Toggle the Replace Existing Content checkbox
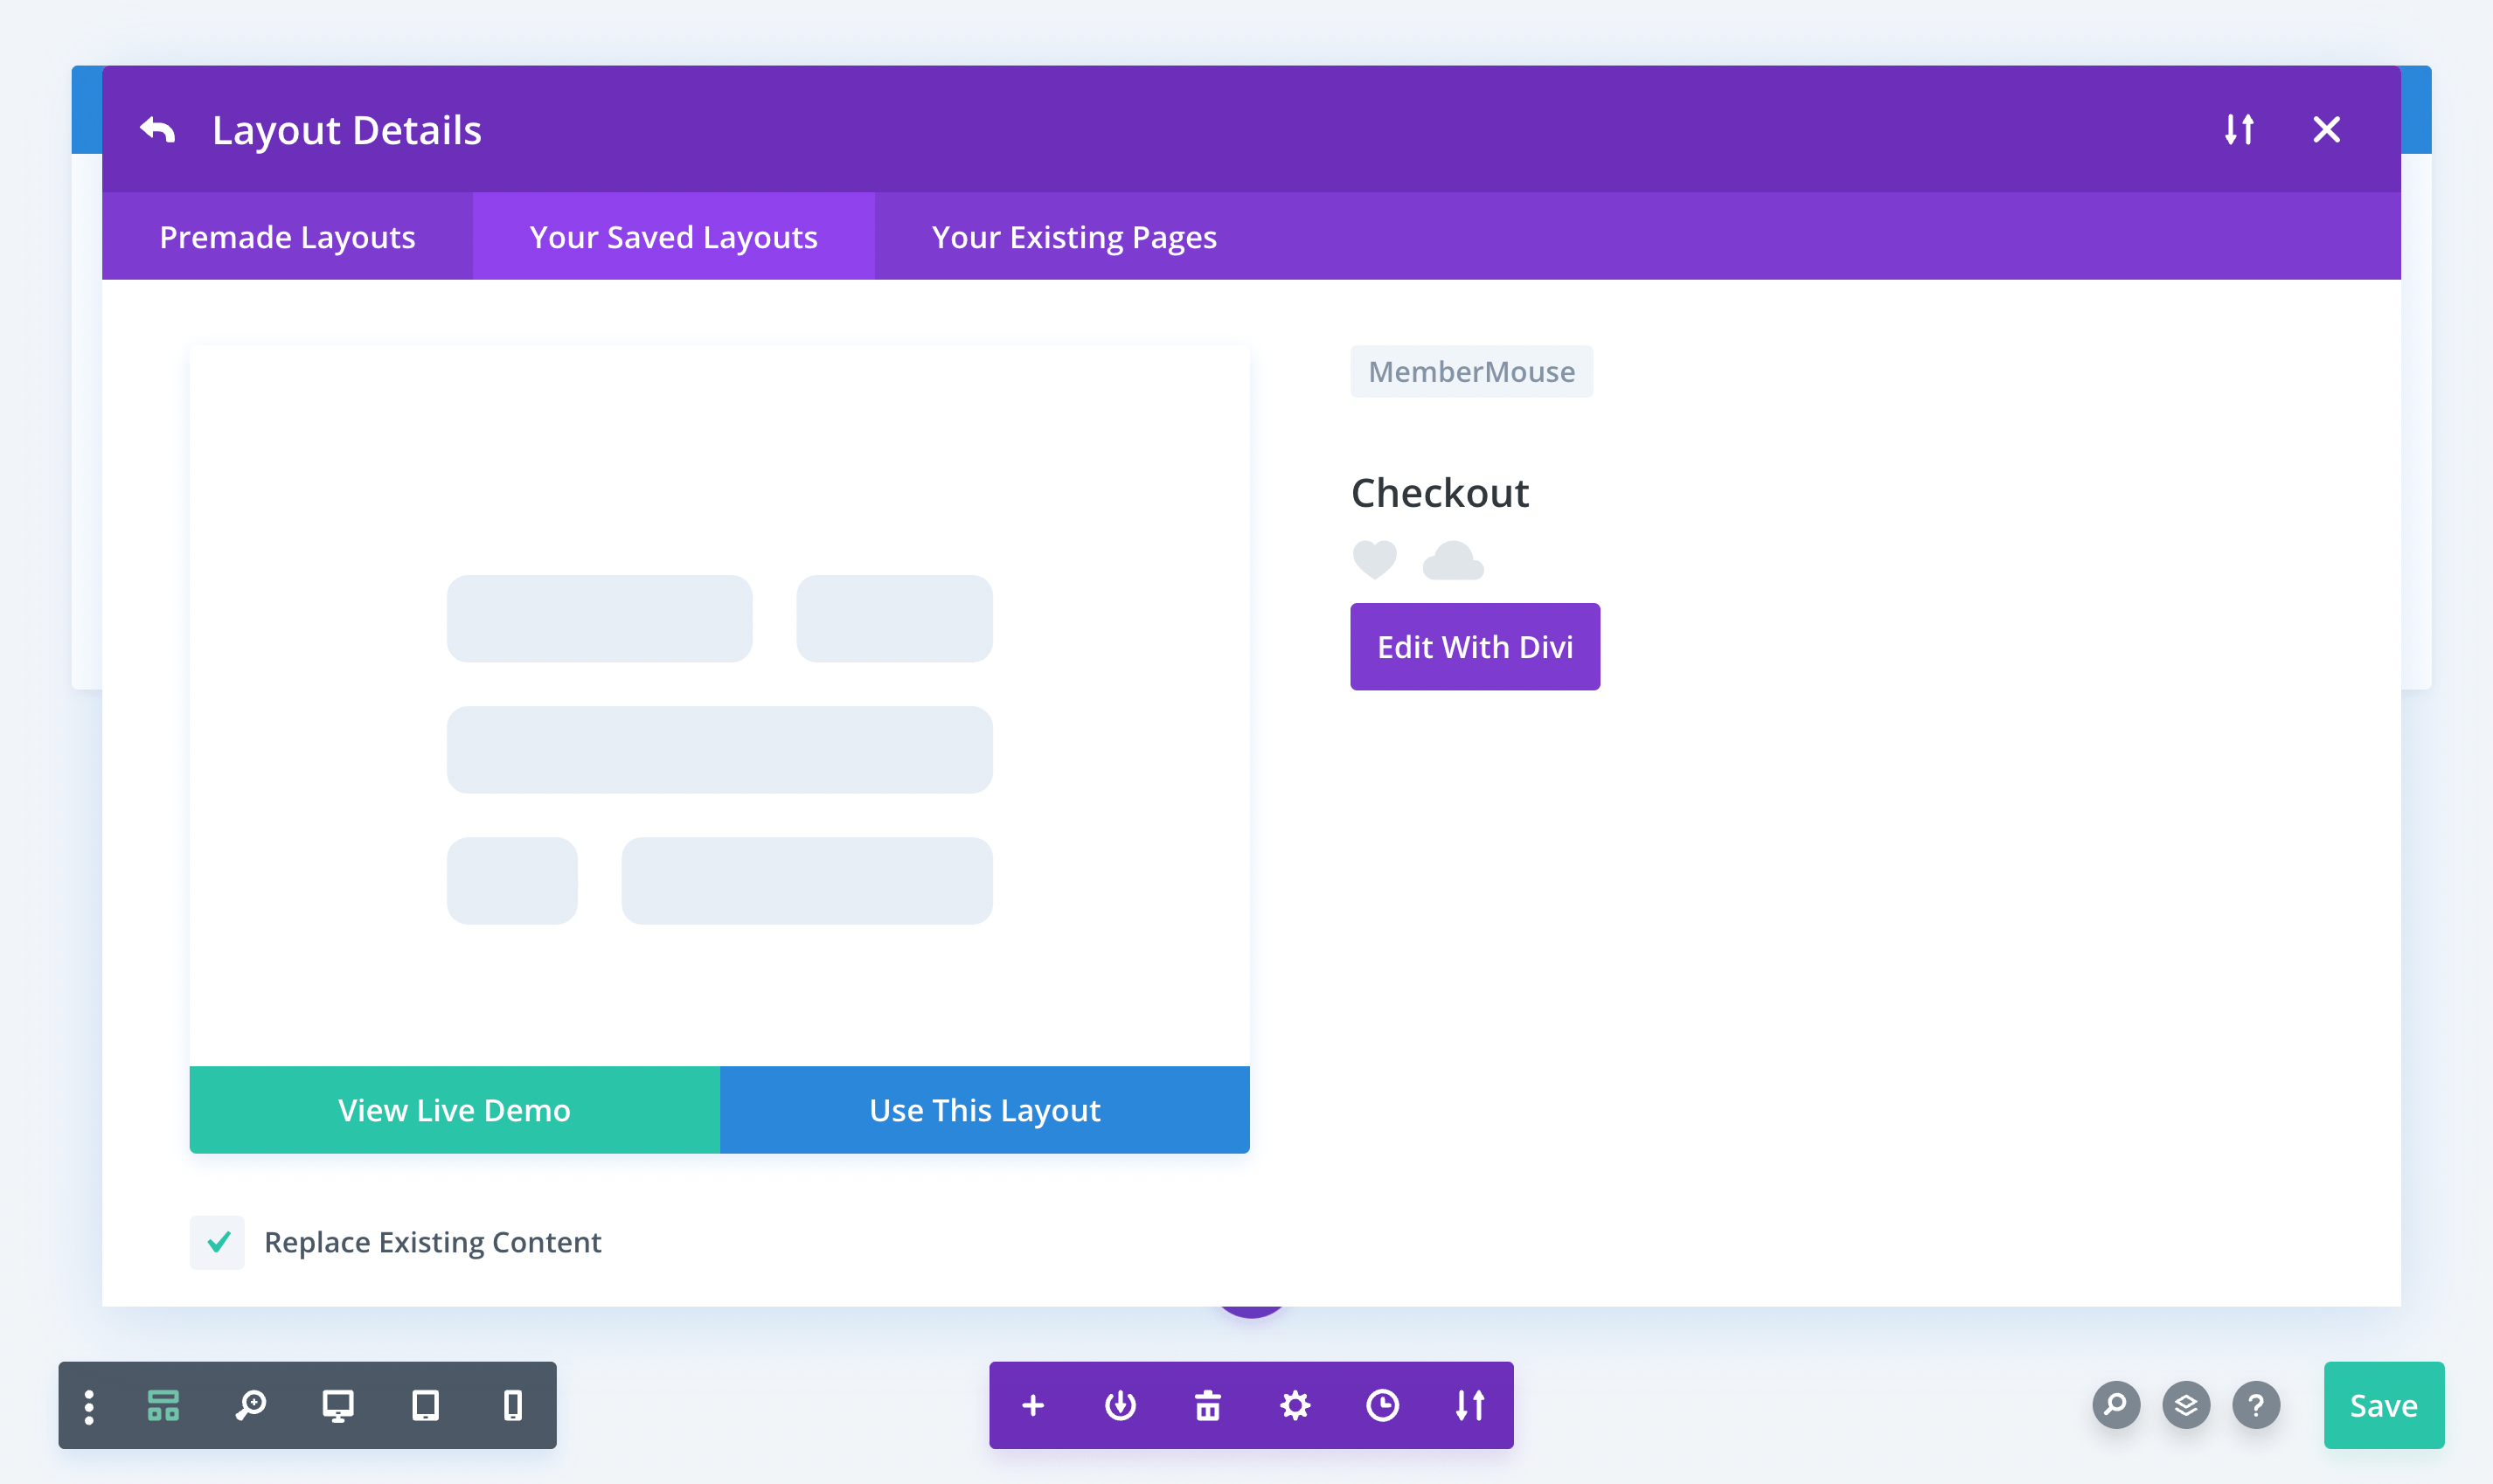Screen dimensions: 2493x1484 point(219,1242)
